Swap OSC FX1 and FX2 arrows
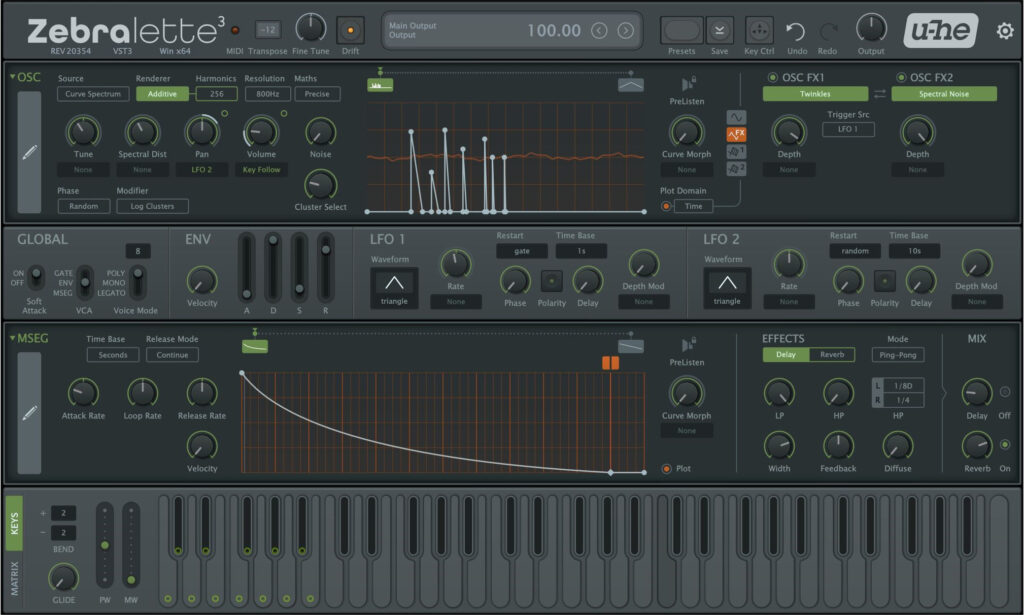This screenshot has height=615, width=1024. [880, 94]
